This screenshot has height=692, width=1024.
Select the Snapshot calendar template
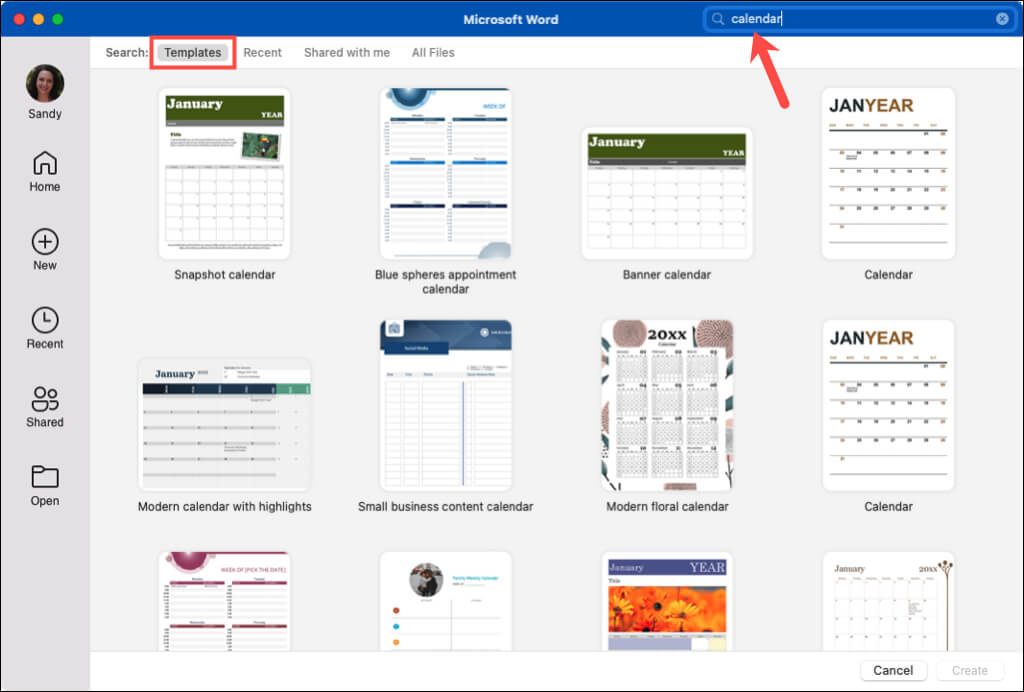(x=224, y=173)
